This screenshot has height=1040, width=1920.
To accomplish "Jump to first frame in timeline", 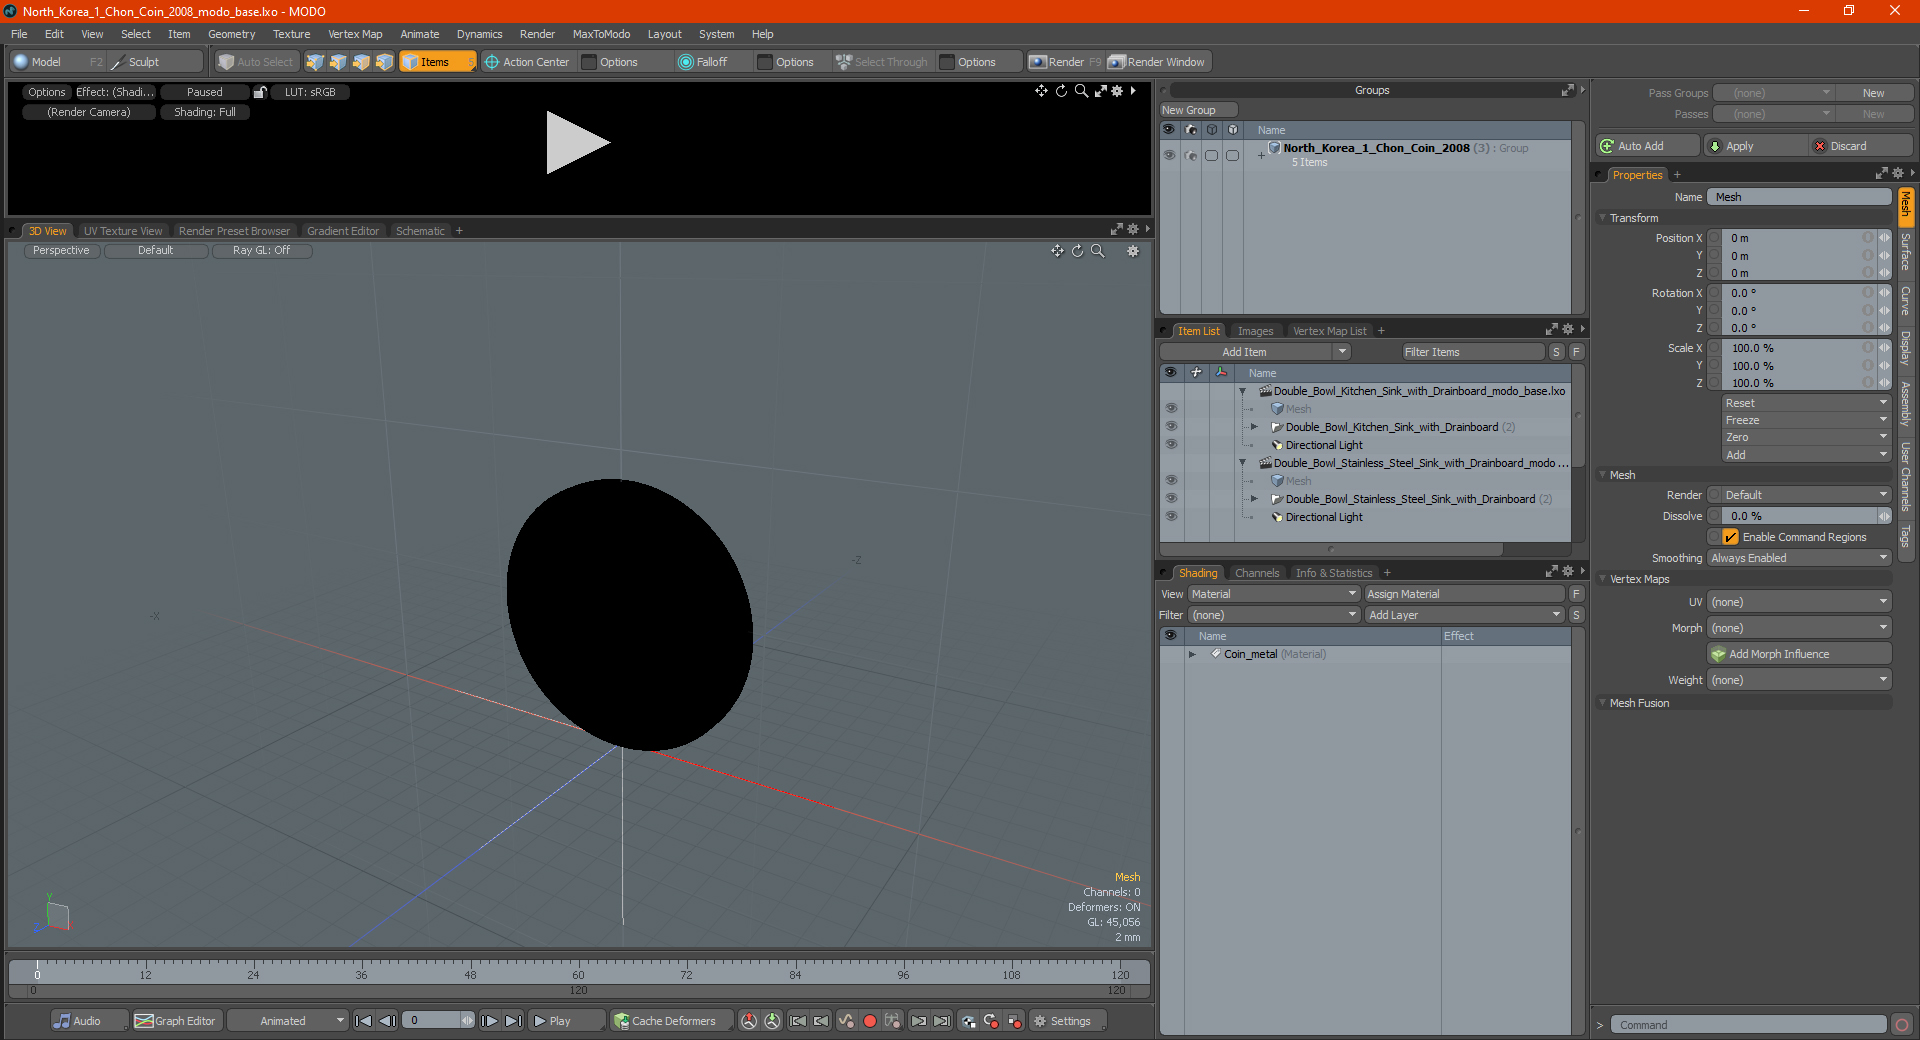I will tap(364, 1021).
